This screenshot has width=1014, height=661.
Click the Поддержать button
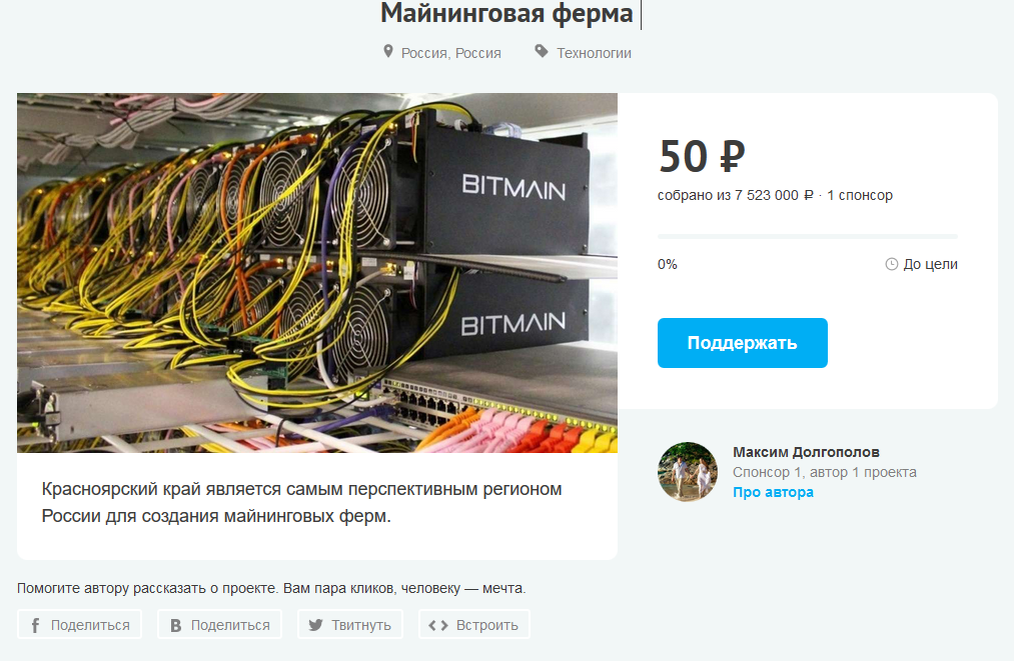742,343
